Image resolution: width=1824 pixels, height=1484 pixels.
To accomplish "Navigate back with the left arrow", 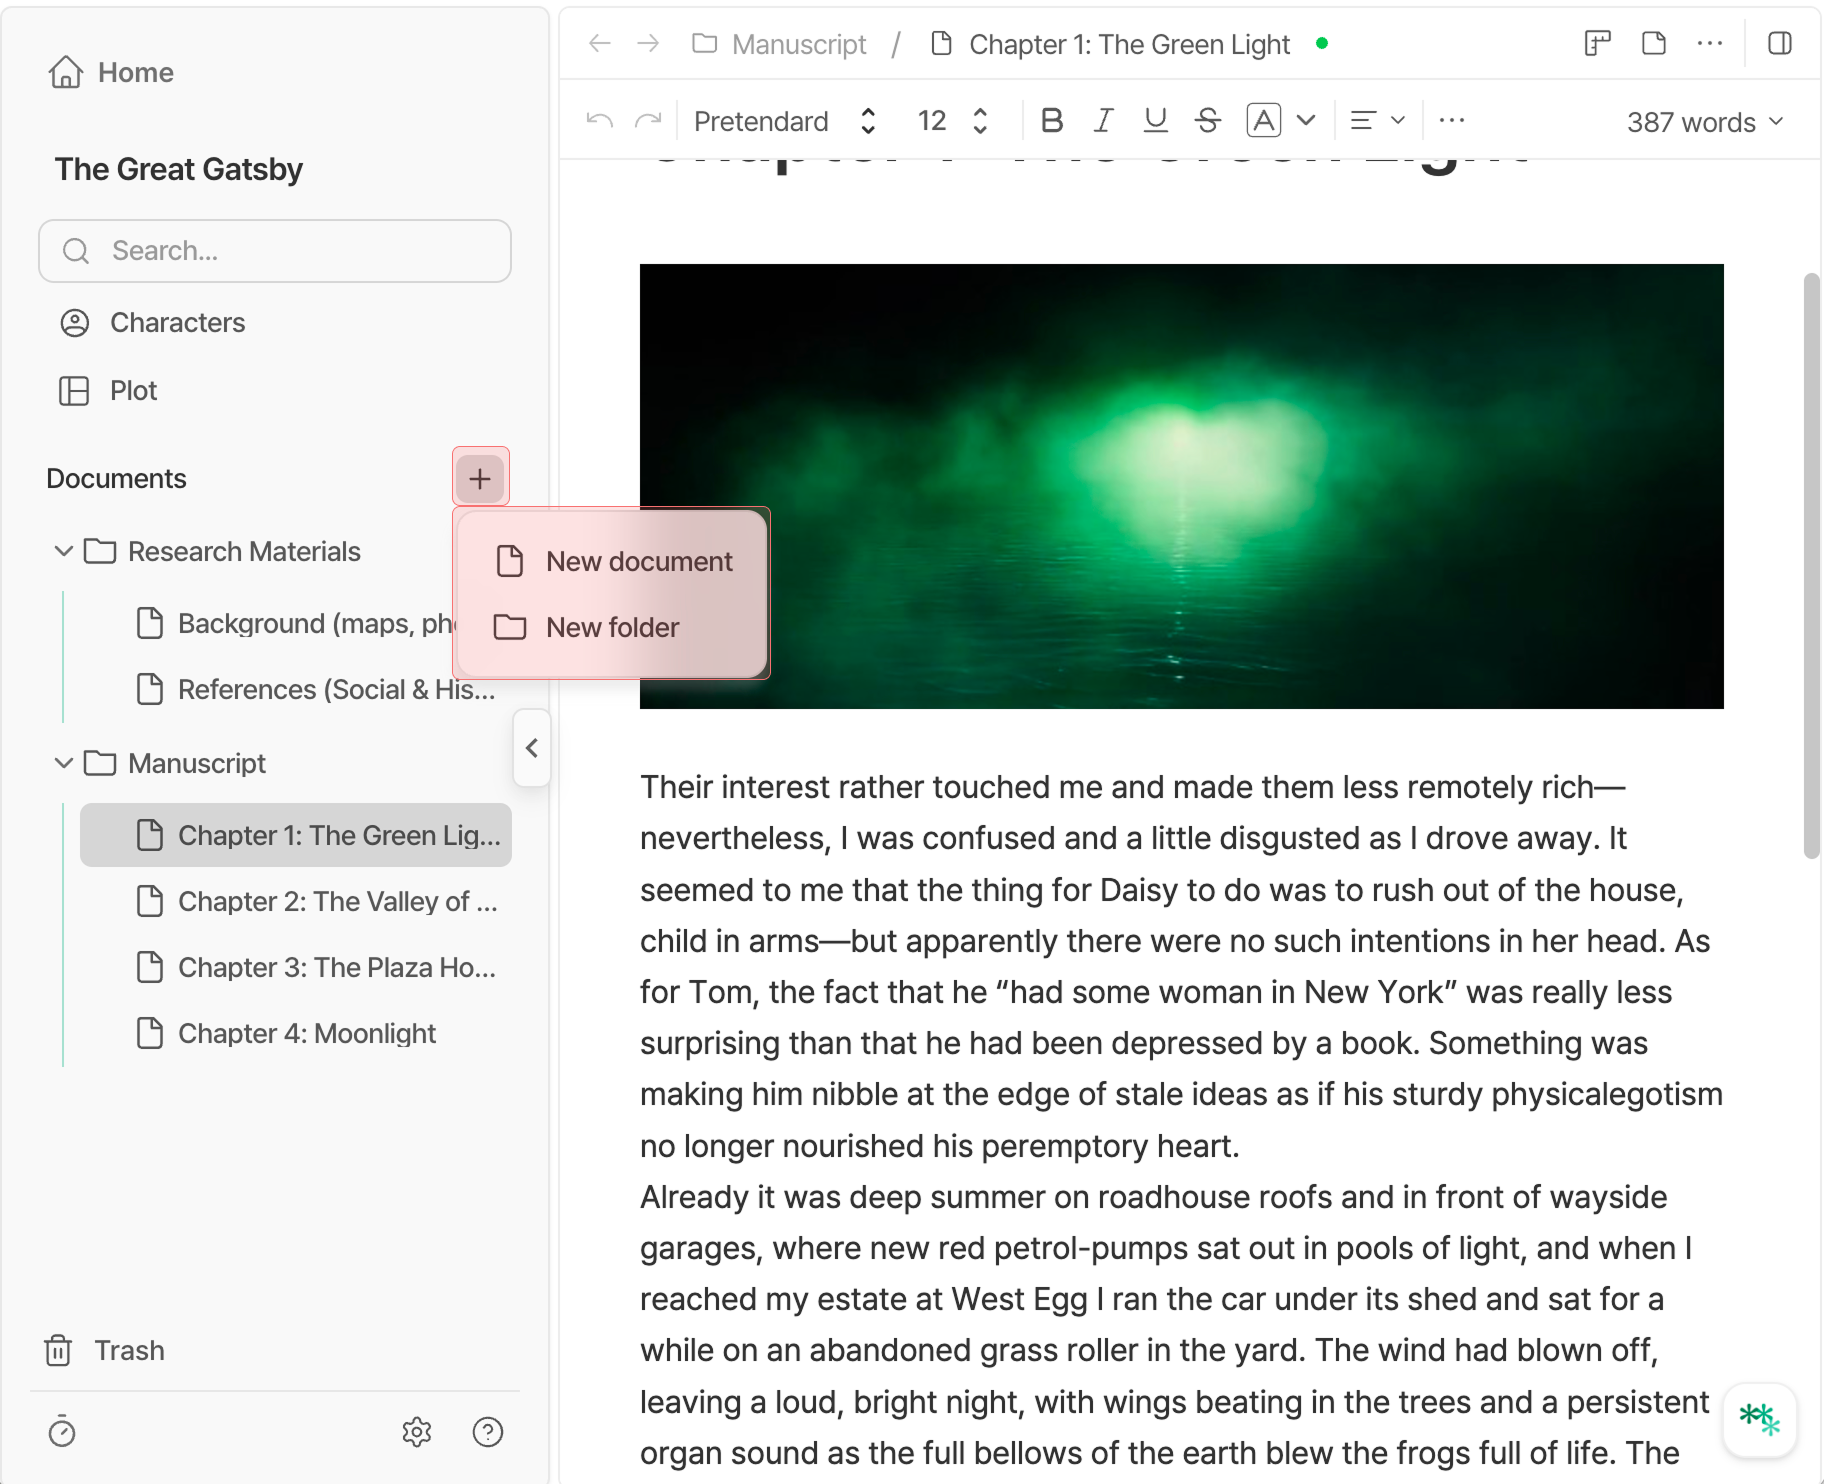I will pyautogui.click(x=600, y=43).
